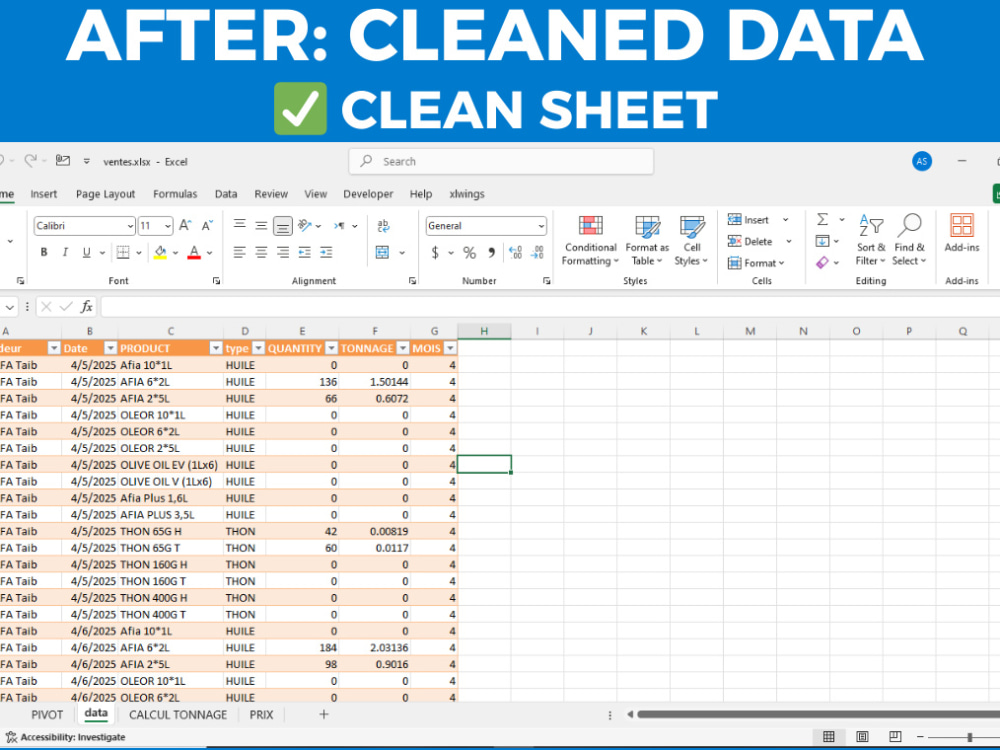Switch to the PIVOT sheet

[x=47, y=715]
